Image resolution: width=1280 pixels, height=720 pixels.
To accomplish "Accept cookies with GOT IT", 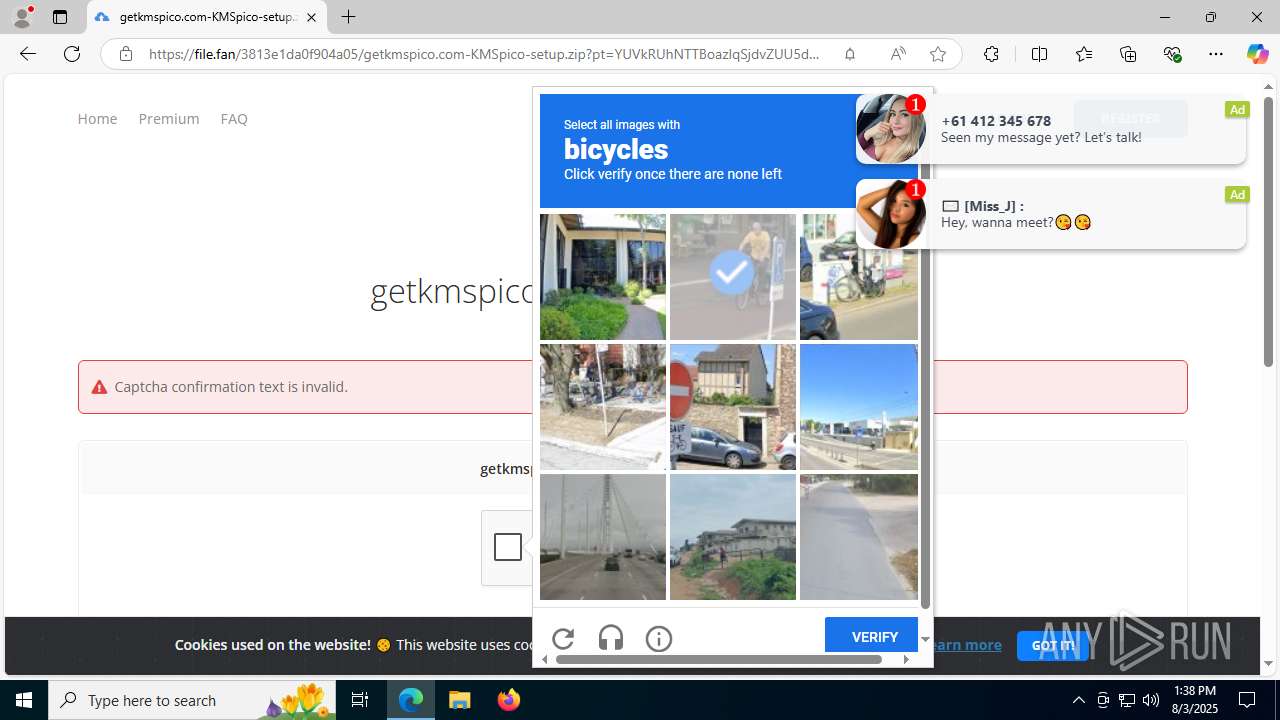I will coord(1052,645).
